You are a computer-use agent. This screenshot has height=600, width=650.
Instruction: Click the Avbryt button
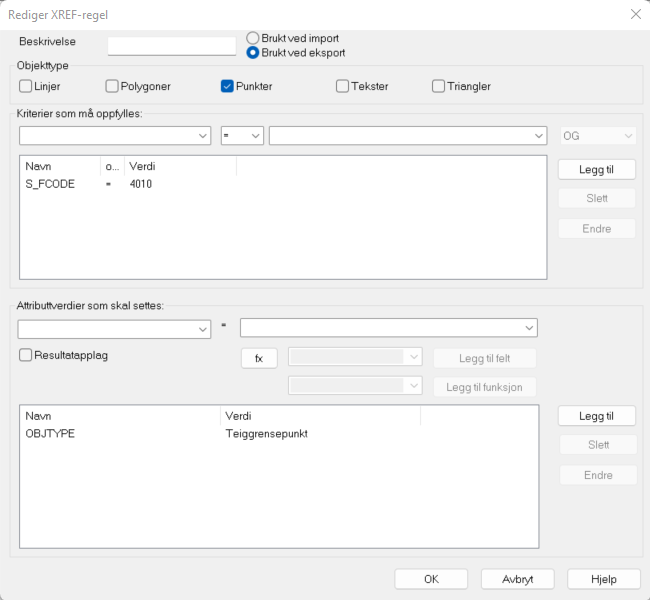(x=517, y=579)
